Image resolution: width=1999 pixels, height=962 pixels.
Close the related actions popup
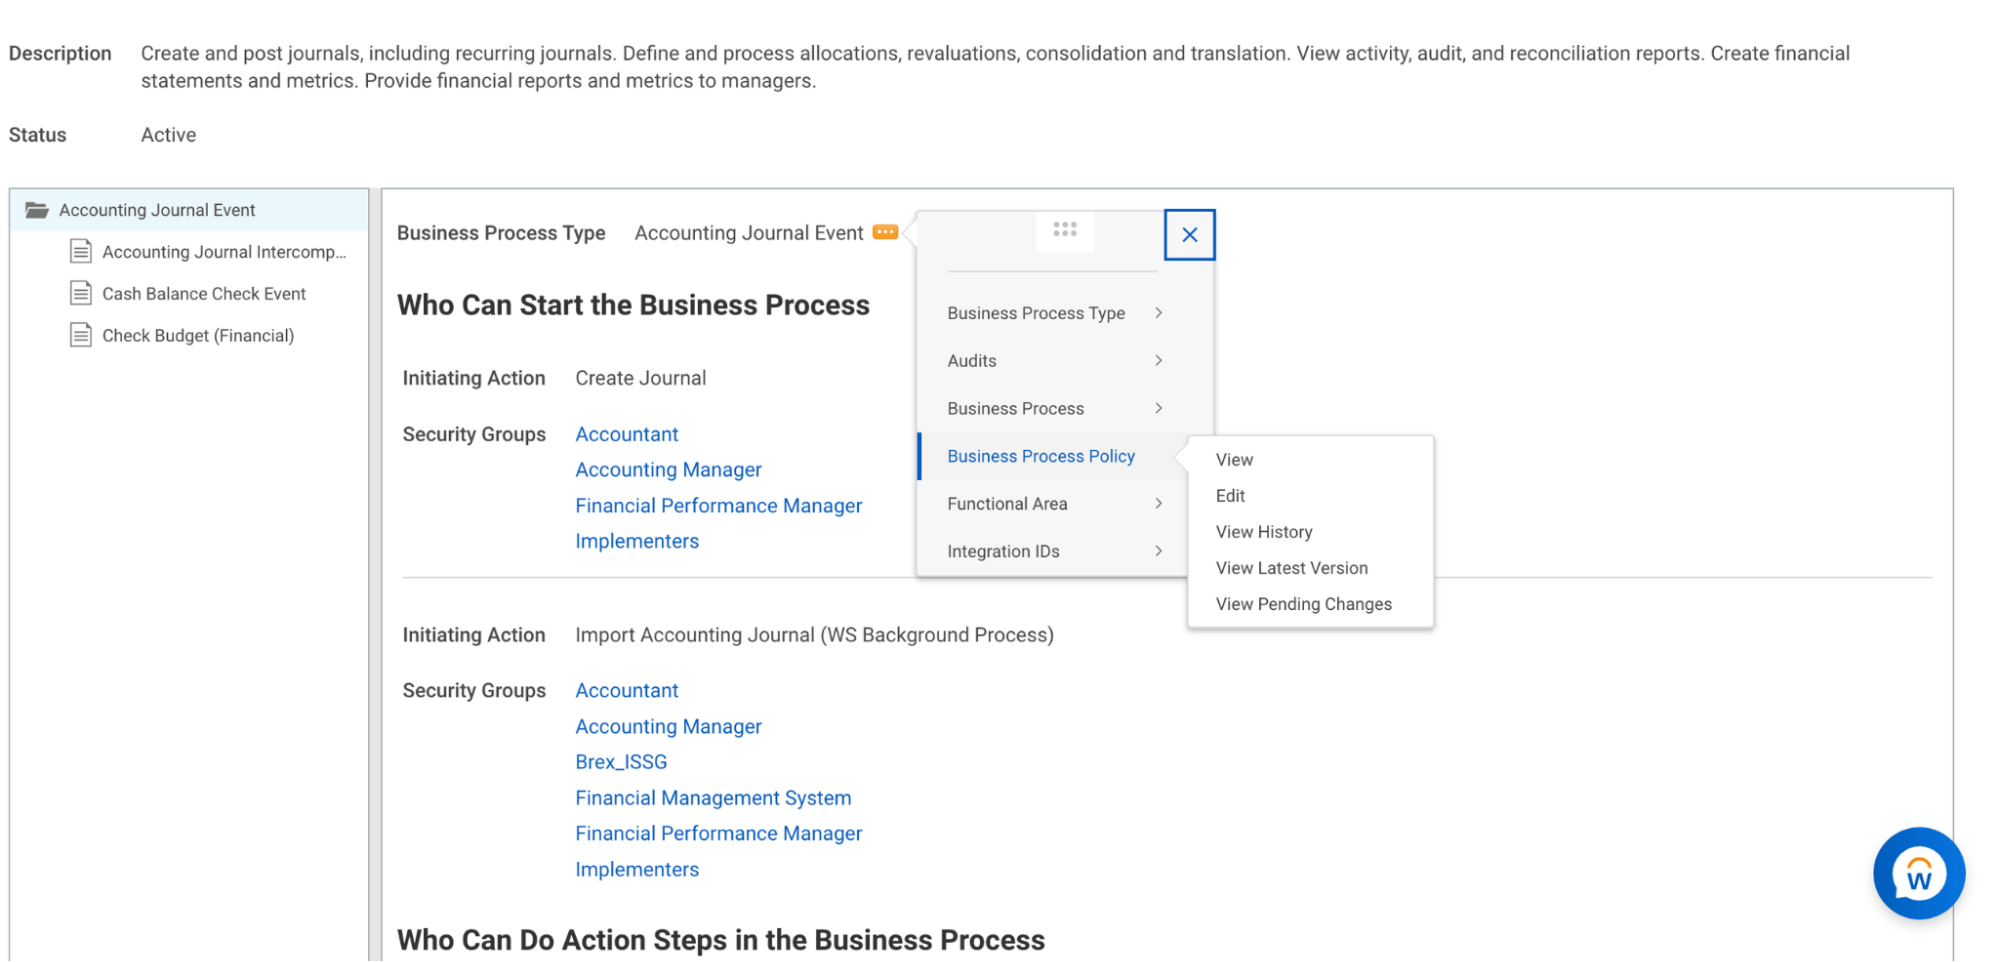1189,235
